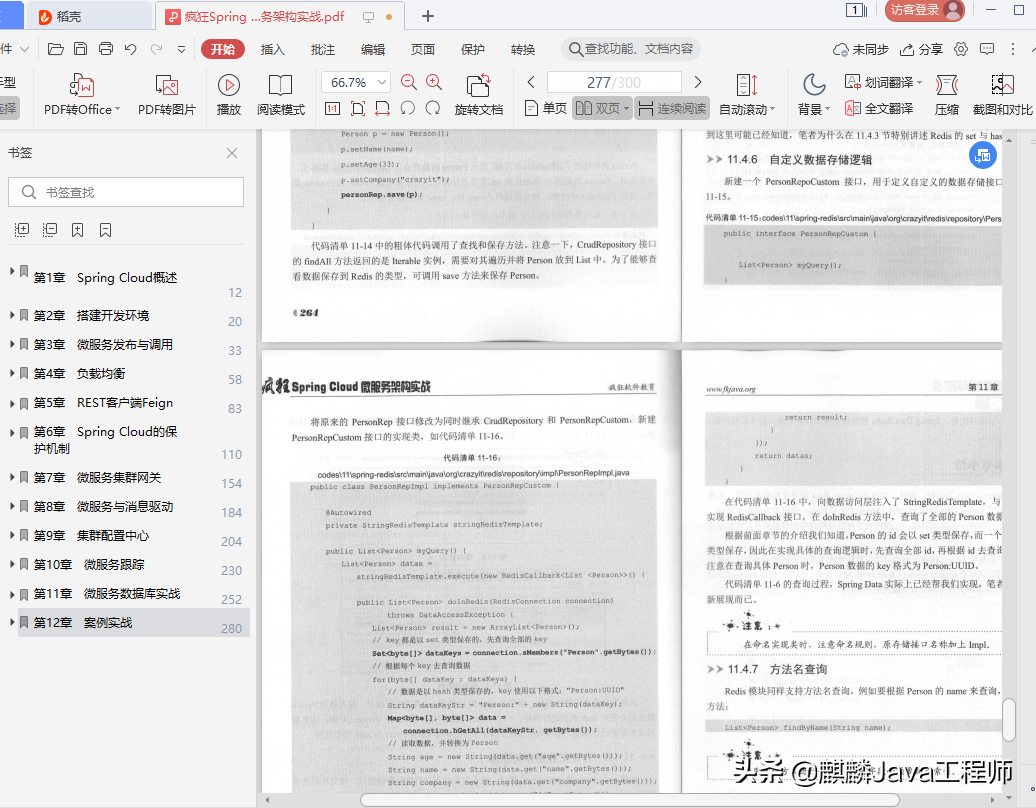Image resolution: width=1036 pixels, height=808 pixels.
Task: Expand 第12章 案例实战 bookmark
Action: click(x=11, y=622)
